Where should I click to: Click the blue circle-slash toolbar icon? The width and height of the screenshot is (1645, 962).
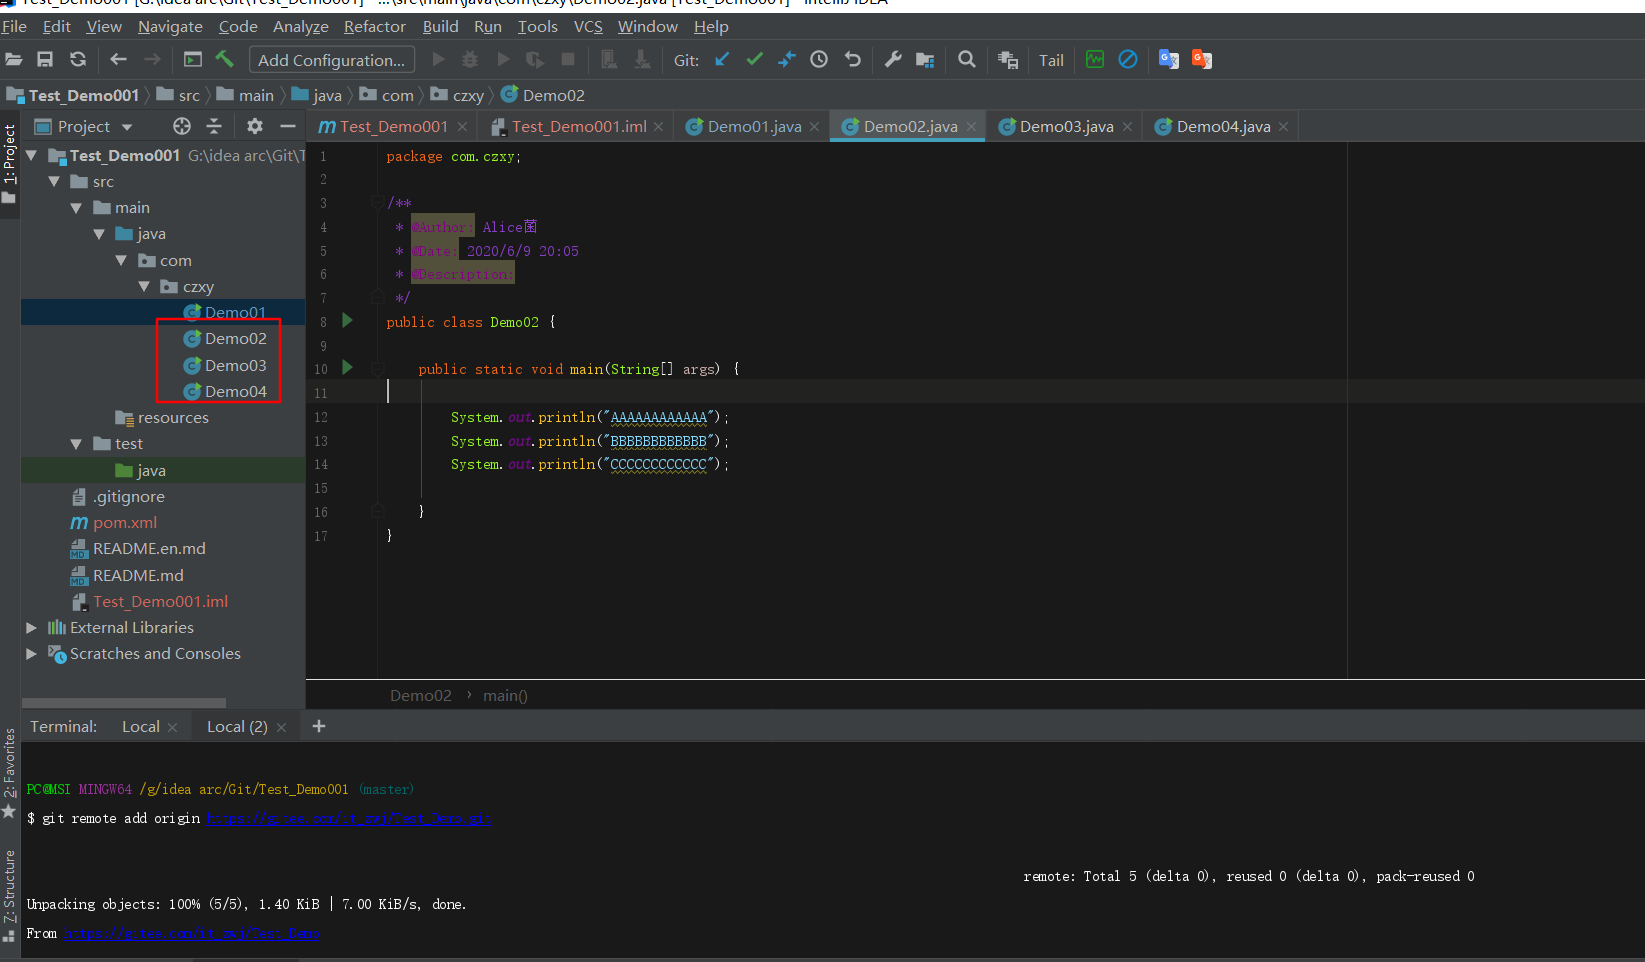point(1128,60)
